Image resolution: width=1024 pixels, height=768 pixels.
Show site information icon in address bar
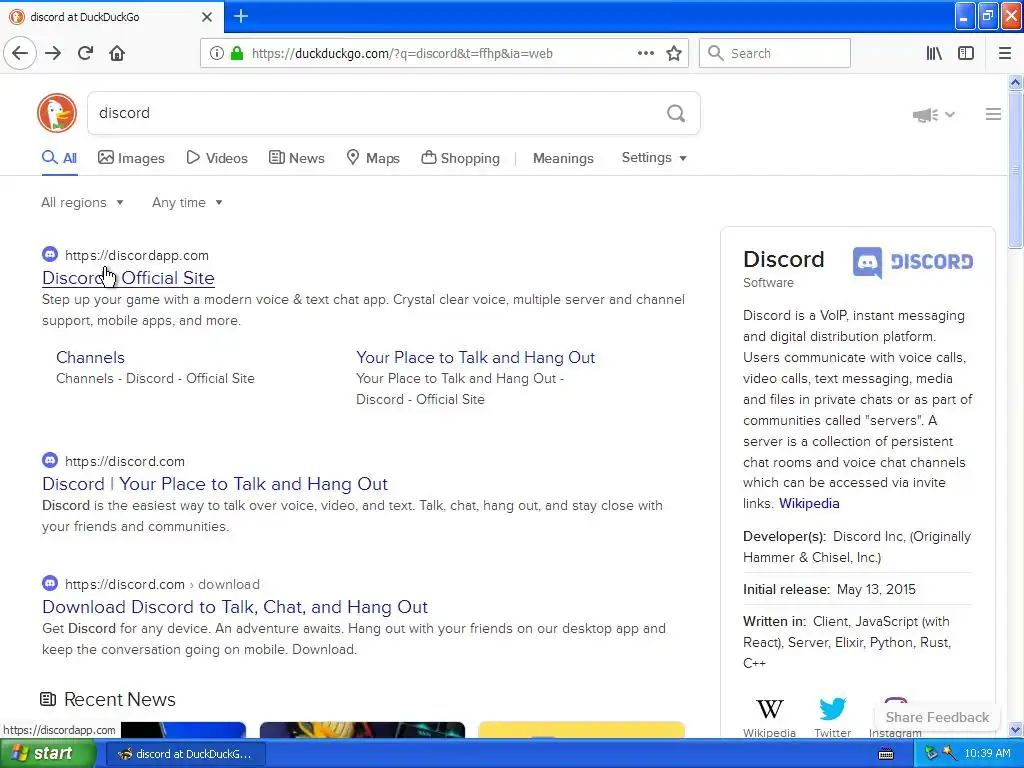point(217,53)
